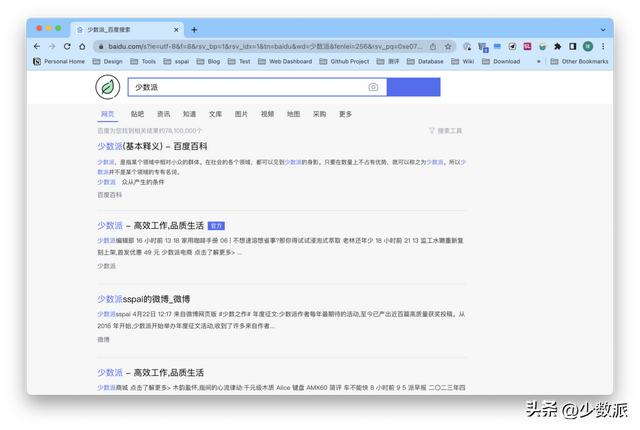Screen dimensions: 640x430
Task: Click the baidu.com address bar URL
Action: (x=265, y=47)
